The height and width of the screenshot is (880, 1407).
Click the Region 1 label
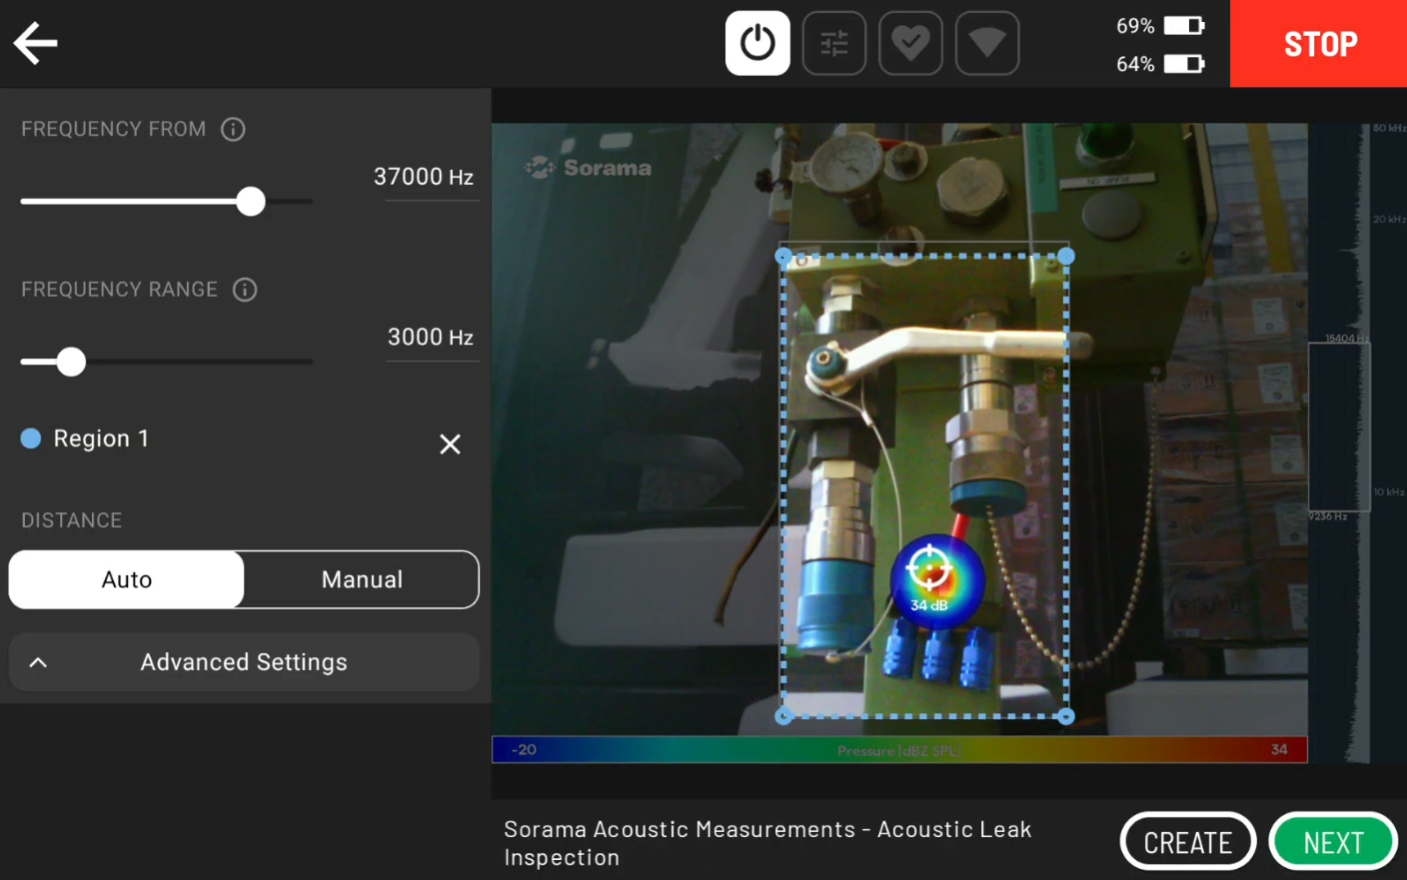pos(101,438)
